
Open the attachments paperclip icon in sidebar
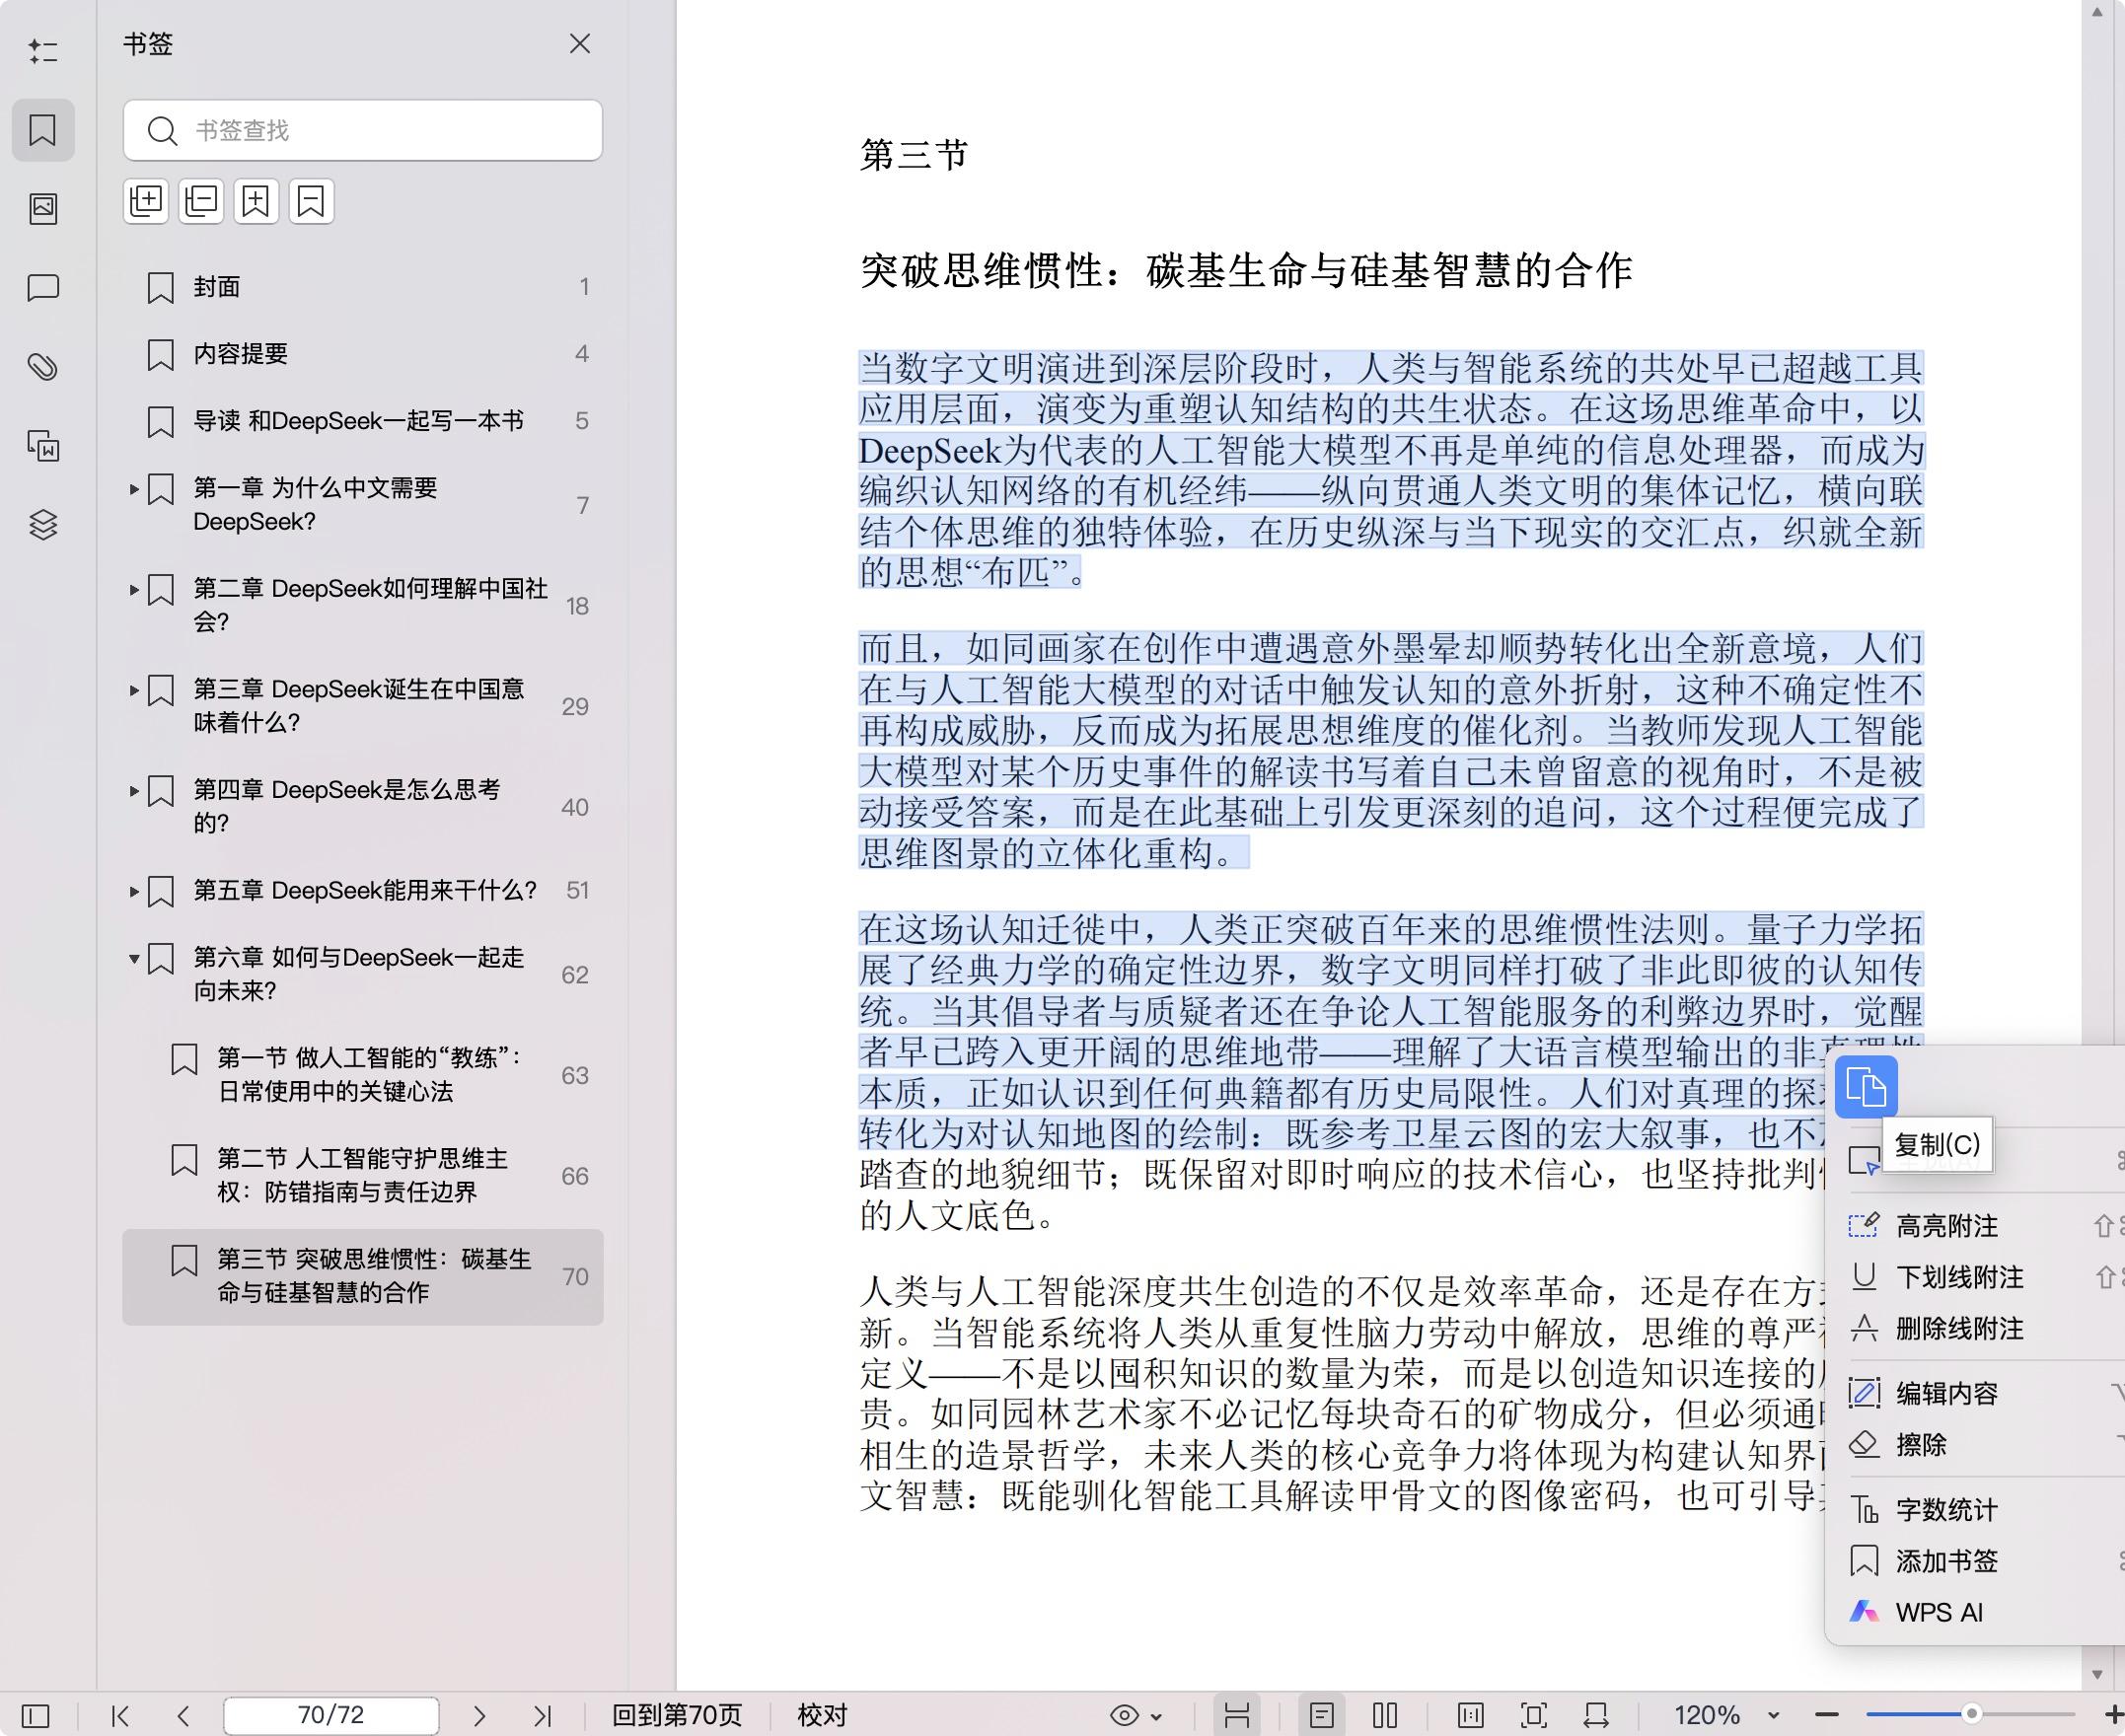pos(43,367)
